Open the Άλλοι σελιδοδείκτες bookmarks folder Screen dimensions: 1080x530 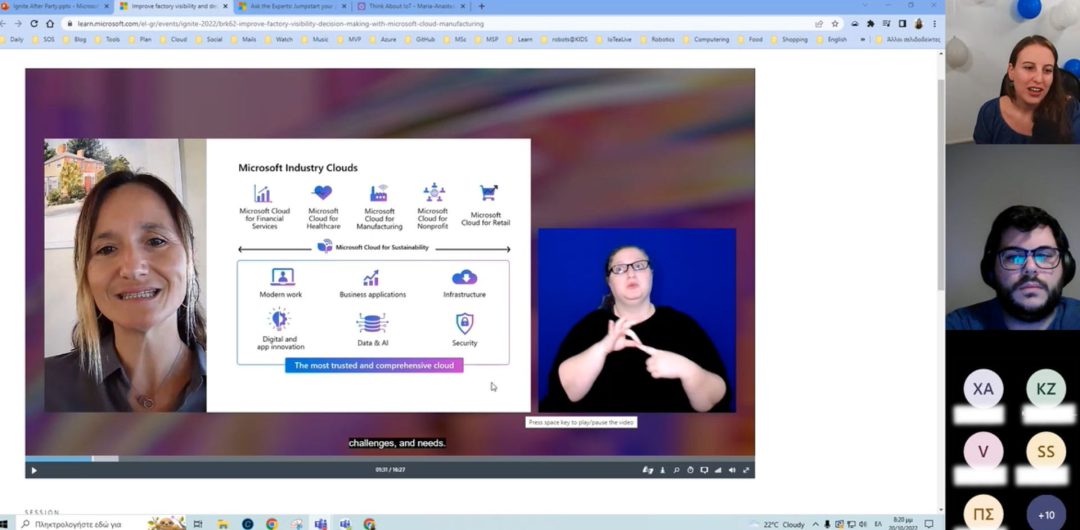[x=908, y=39]
